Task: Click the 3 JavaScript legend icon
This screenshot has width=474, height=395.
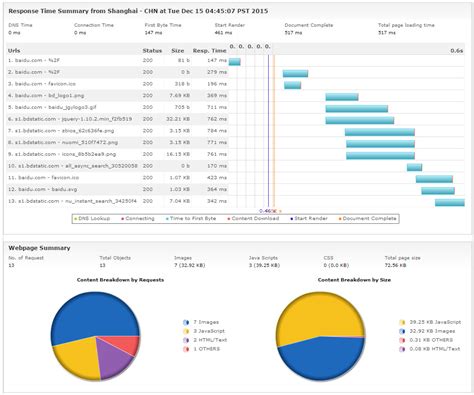Action: (186, 331)
